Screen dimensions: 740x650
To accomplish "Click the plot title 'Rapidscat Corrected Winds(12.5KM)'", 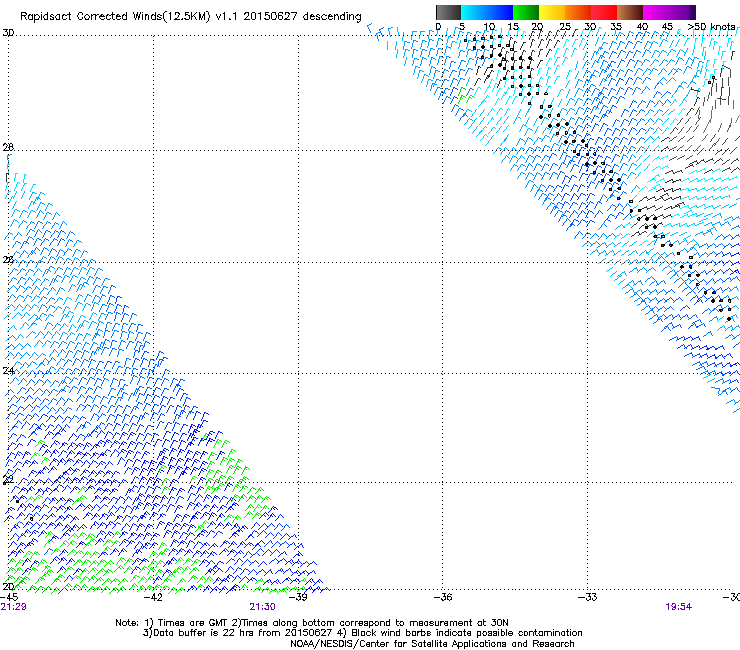I will pos(115,17).
